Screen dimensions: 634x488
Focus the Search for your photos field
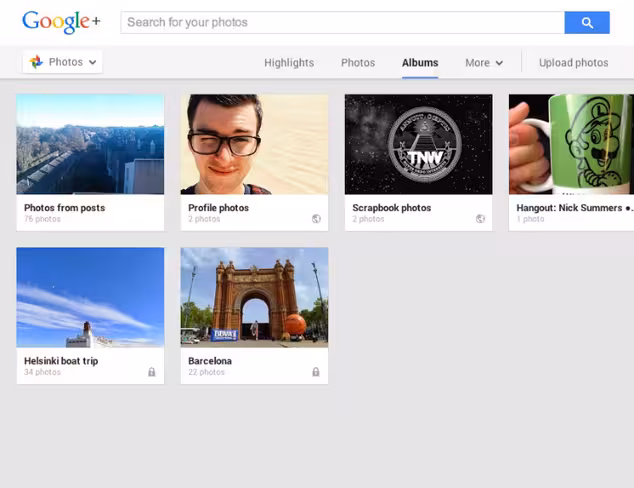tap(342, 23)
